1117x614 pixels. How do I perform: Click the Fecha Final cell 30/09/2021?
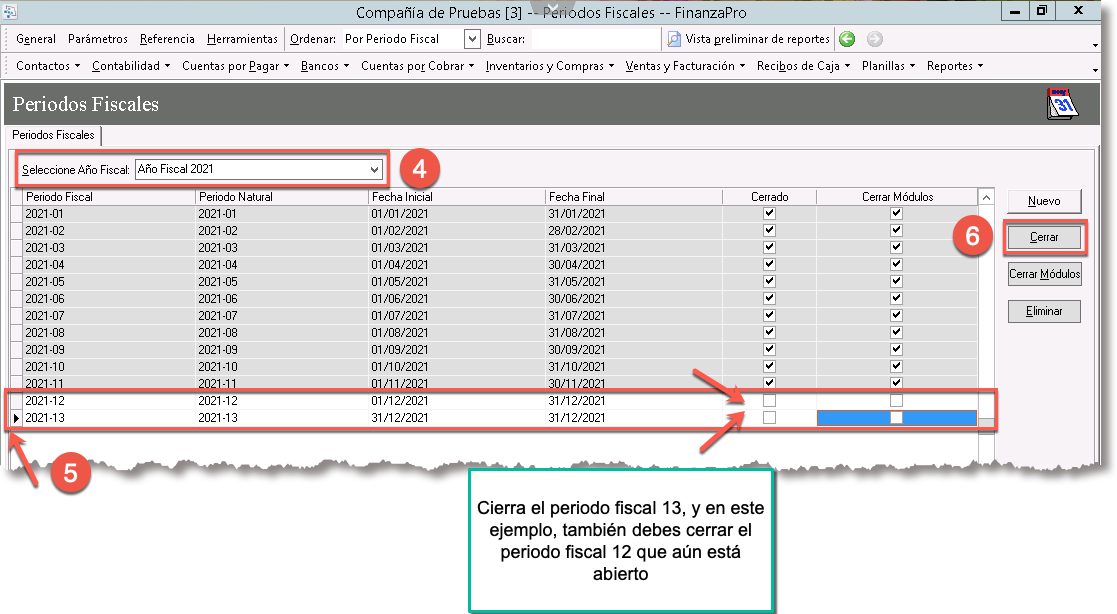pos(633,350)
